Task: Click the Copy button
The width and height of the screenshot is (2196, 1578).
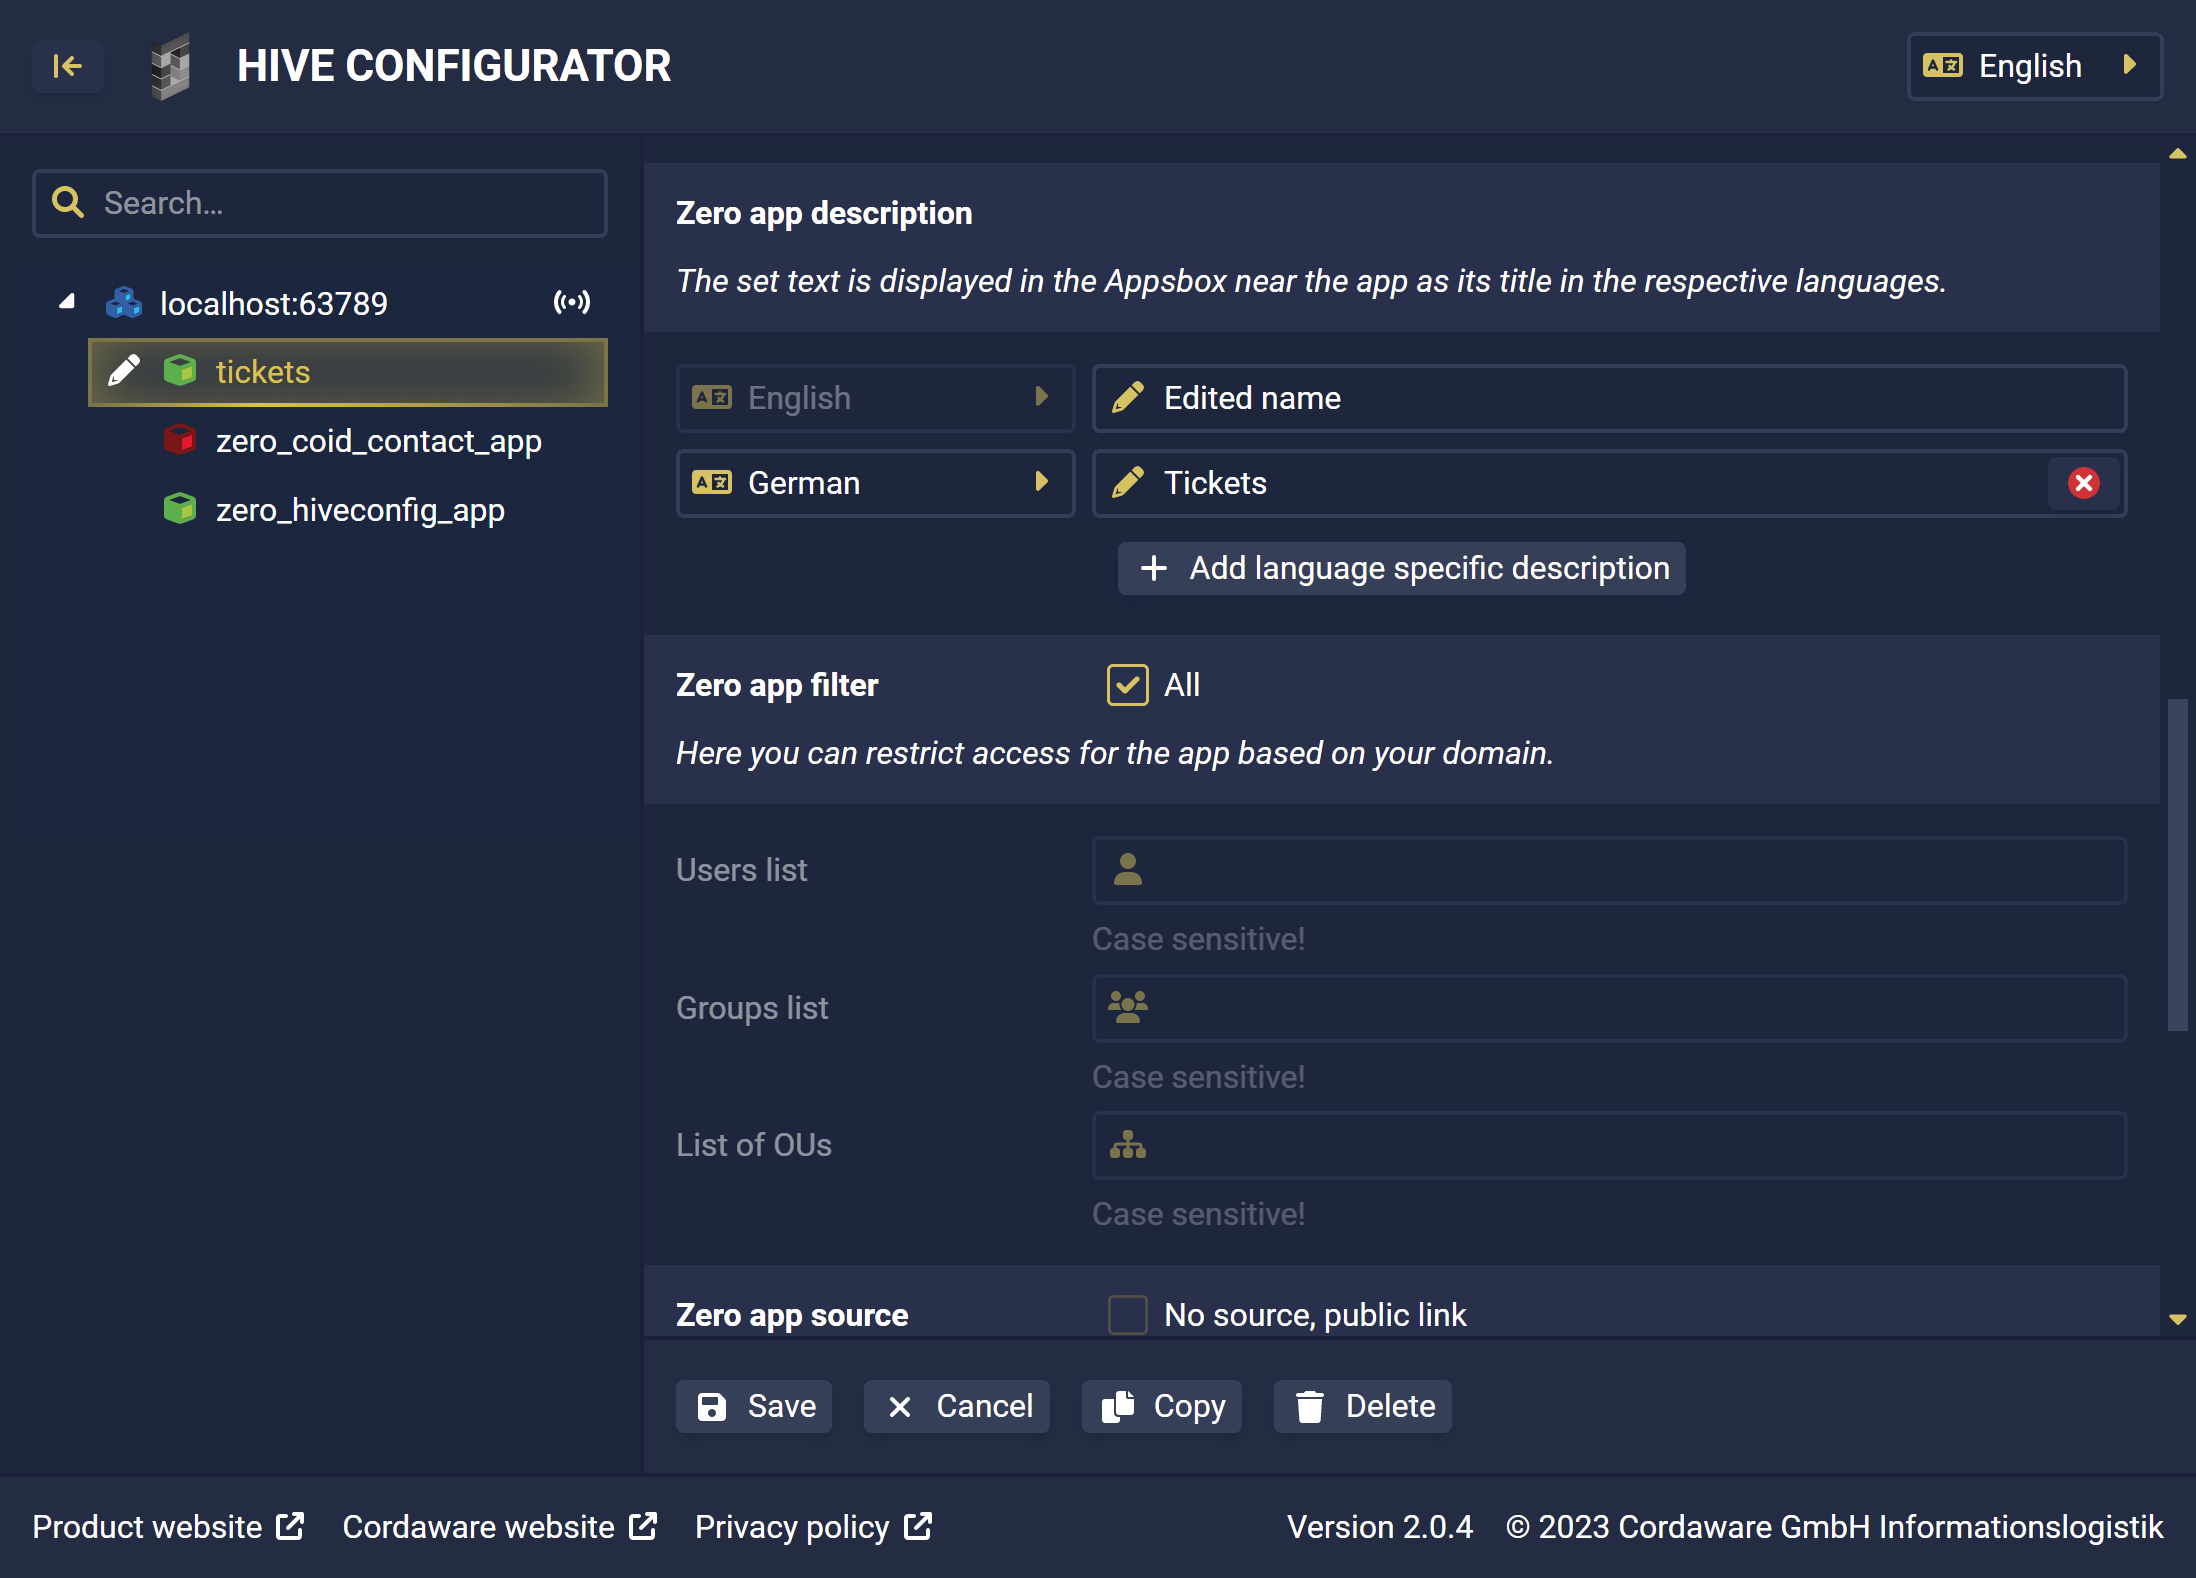Action: point(1162,1406)
